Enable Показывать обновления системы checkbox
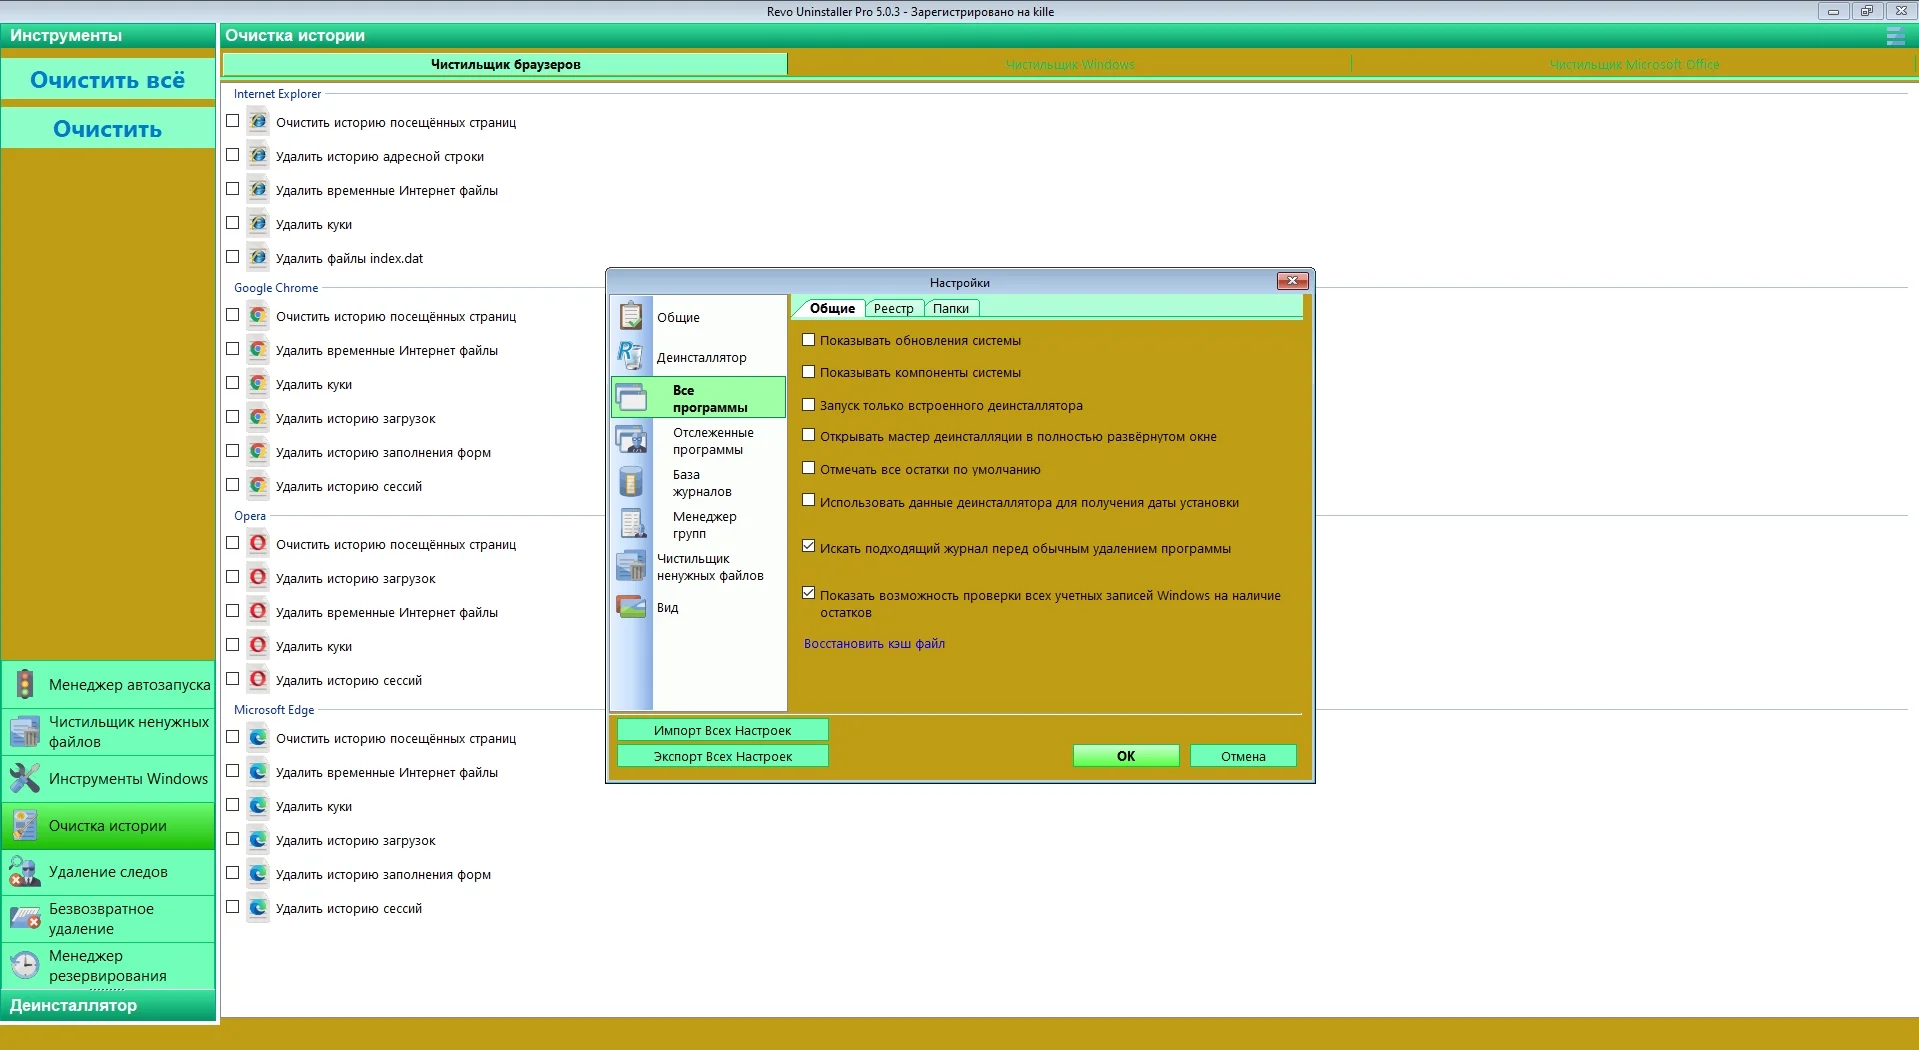1919x1050 pixels. (x=809, y=340)
